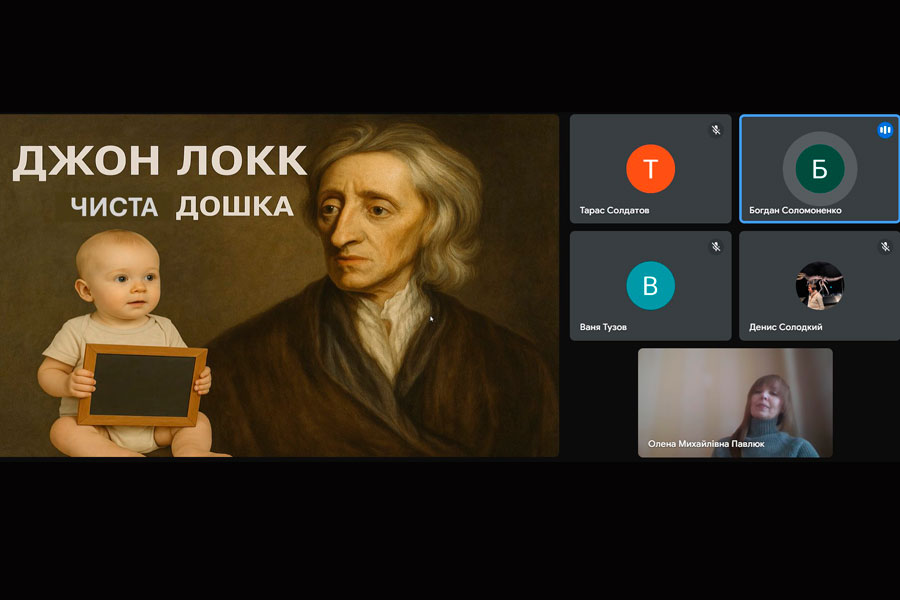Select the orange T avatar of Тарас Солдатов
The image size is (900, 600).
click(650, 168)
